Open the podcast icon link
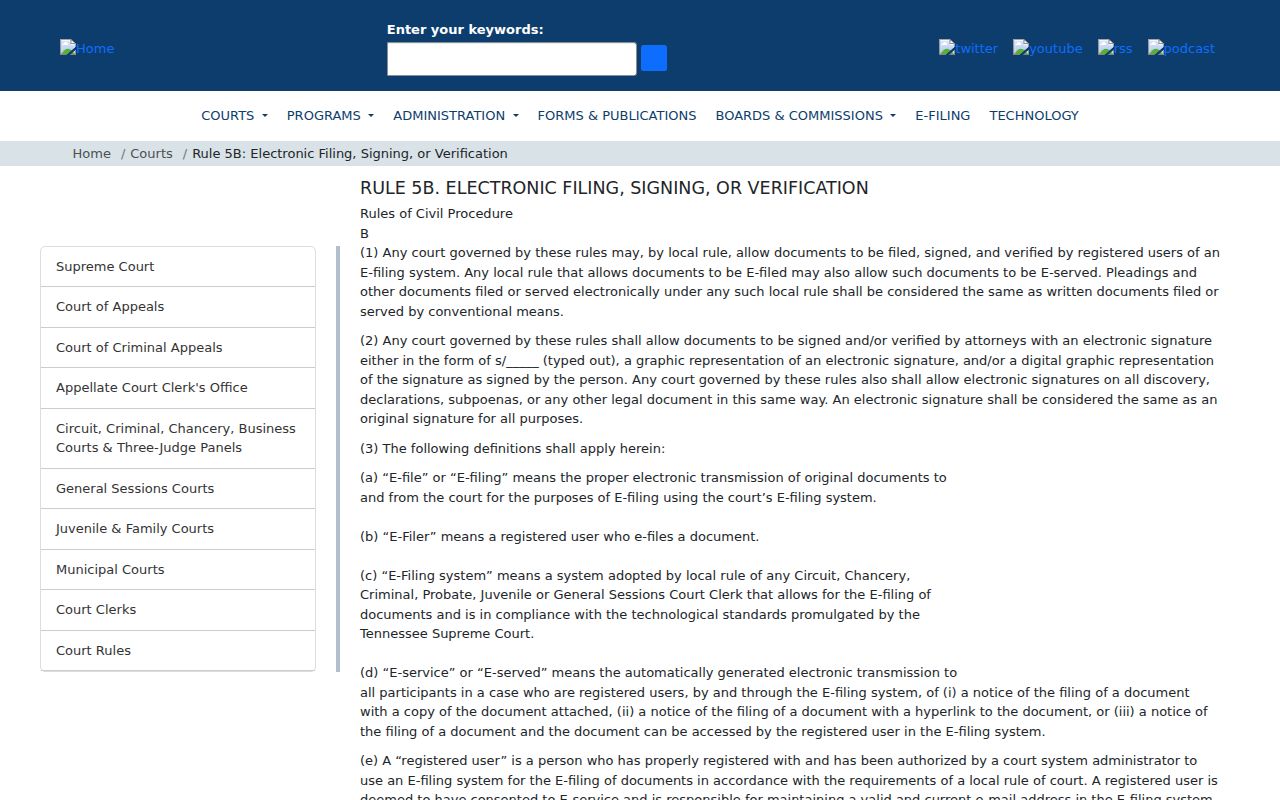The height and width of the screenshot is (800, 1280). (x=1181, y=48)
